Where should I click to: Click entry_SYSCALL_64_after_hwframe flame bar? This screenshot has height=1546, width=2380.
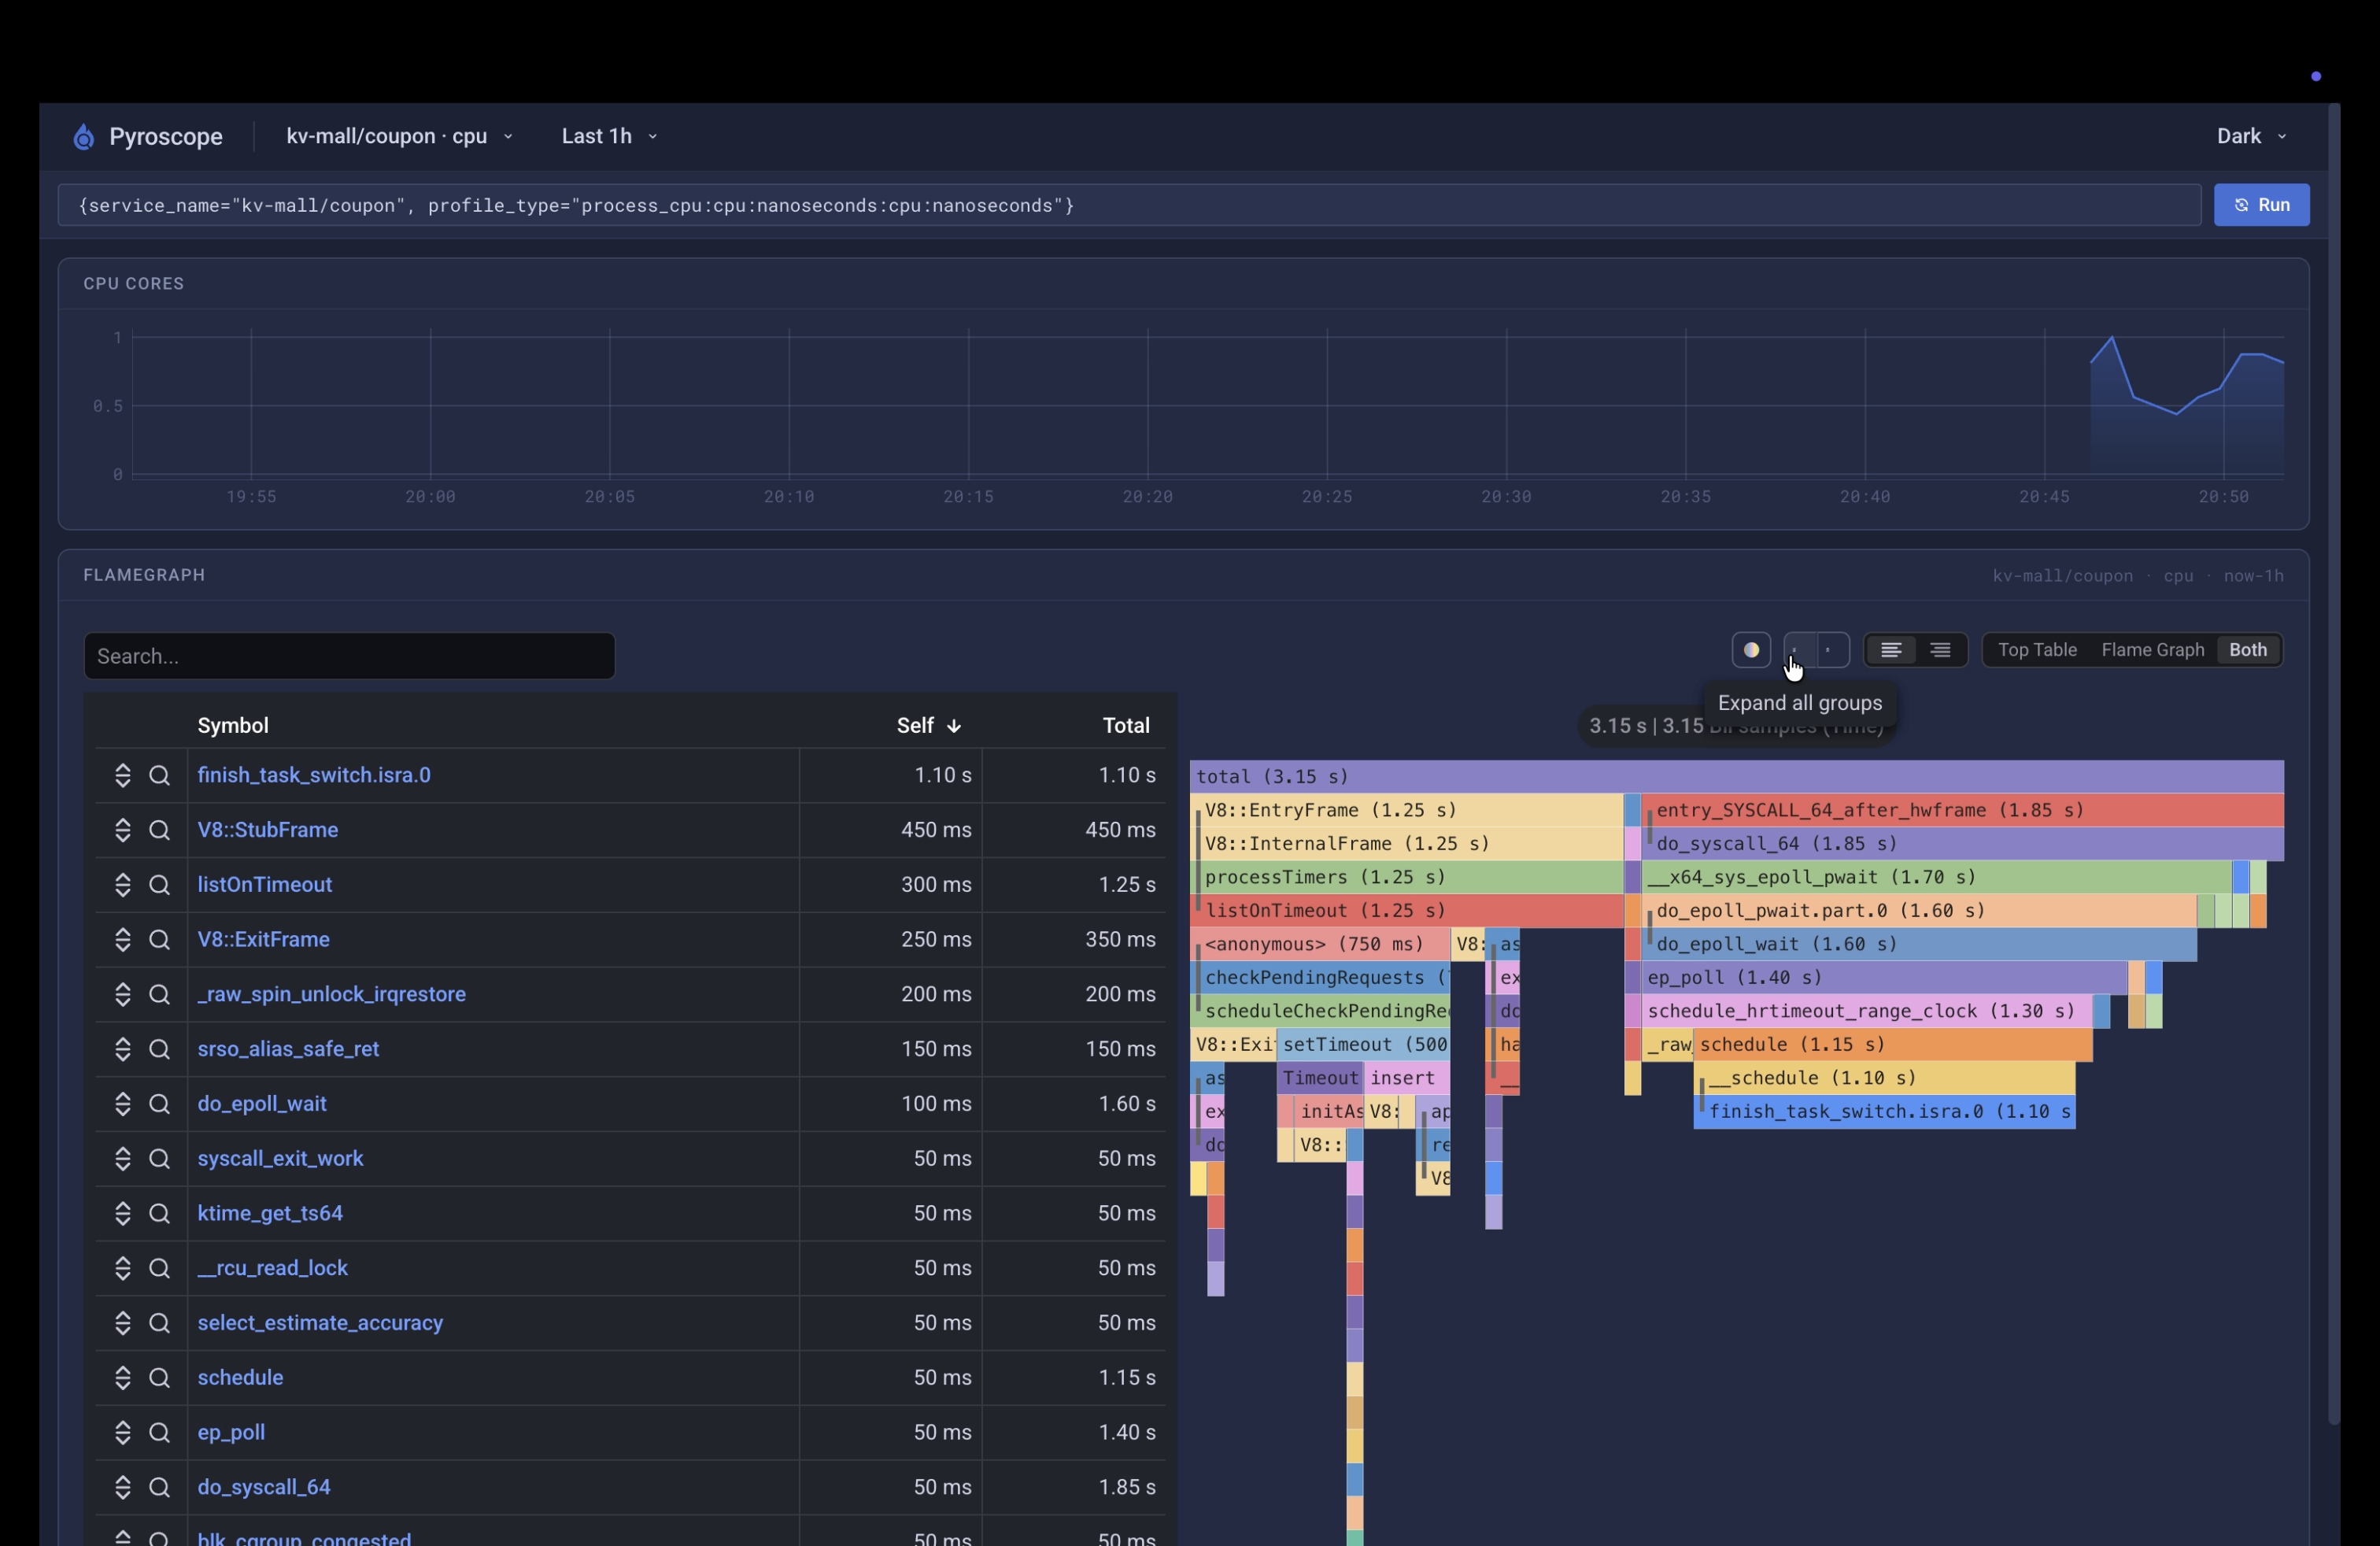click(x=1962, y=811)
